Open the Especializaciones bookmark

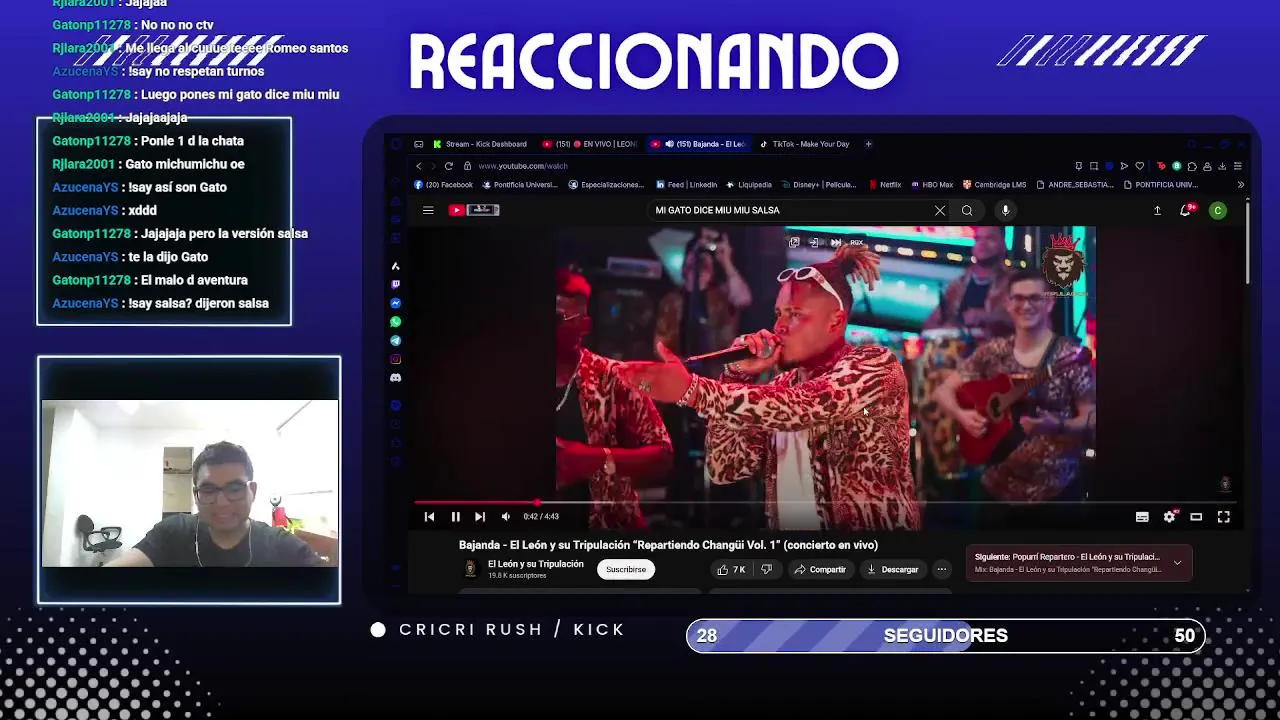[606, 185]
